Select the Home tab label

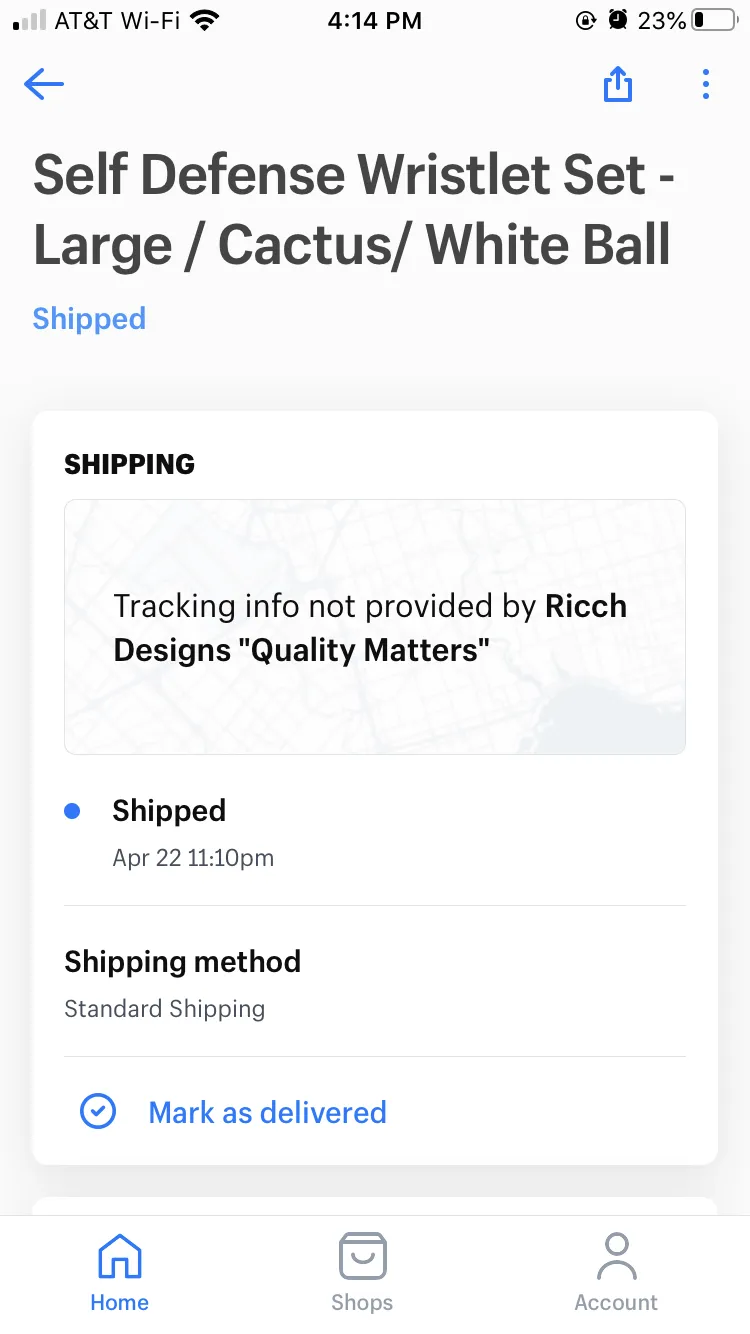pyautogui.click(x=119, y=1302)
